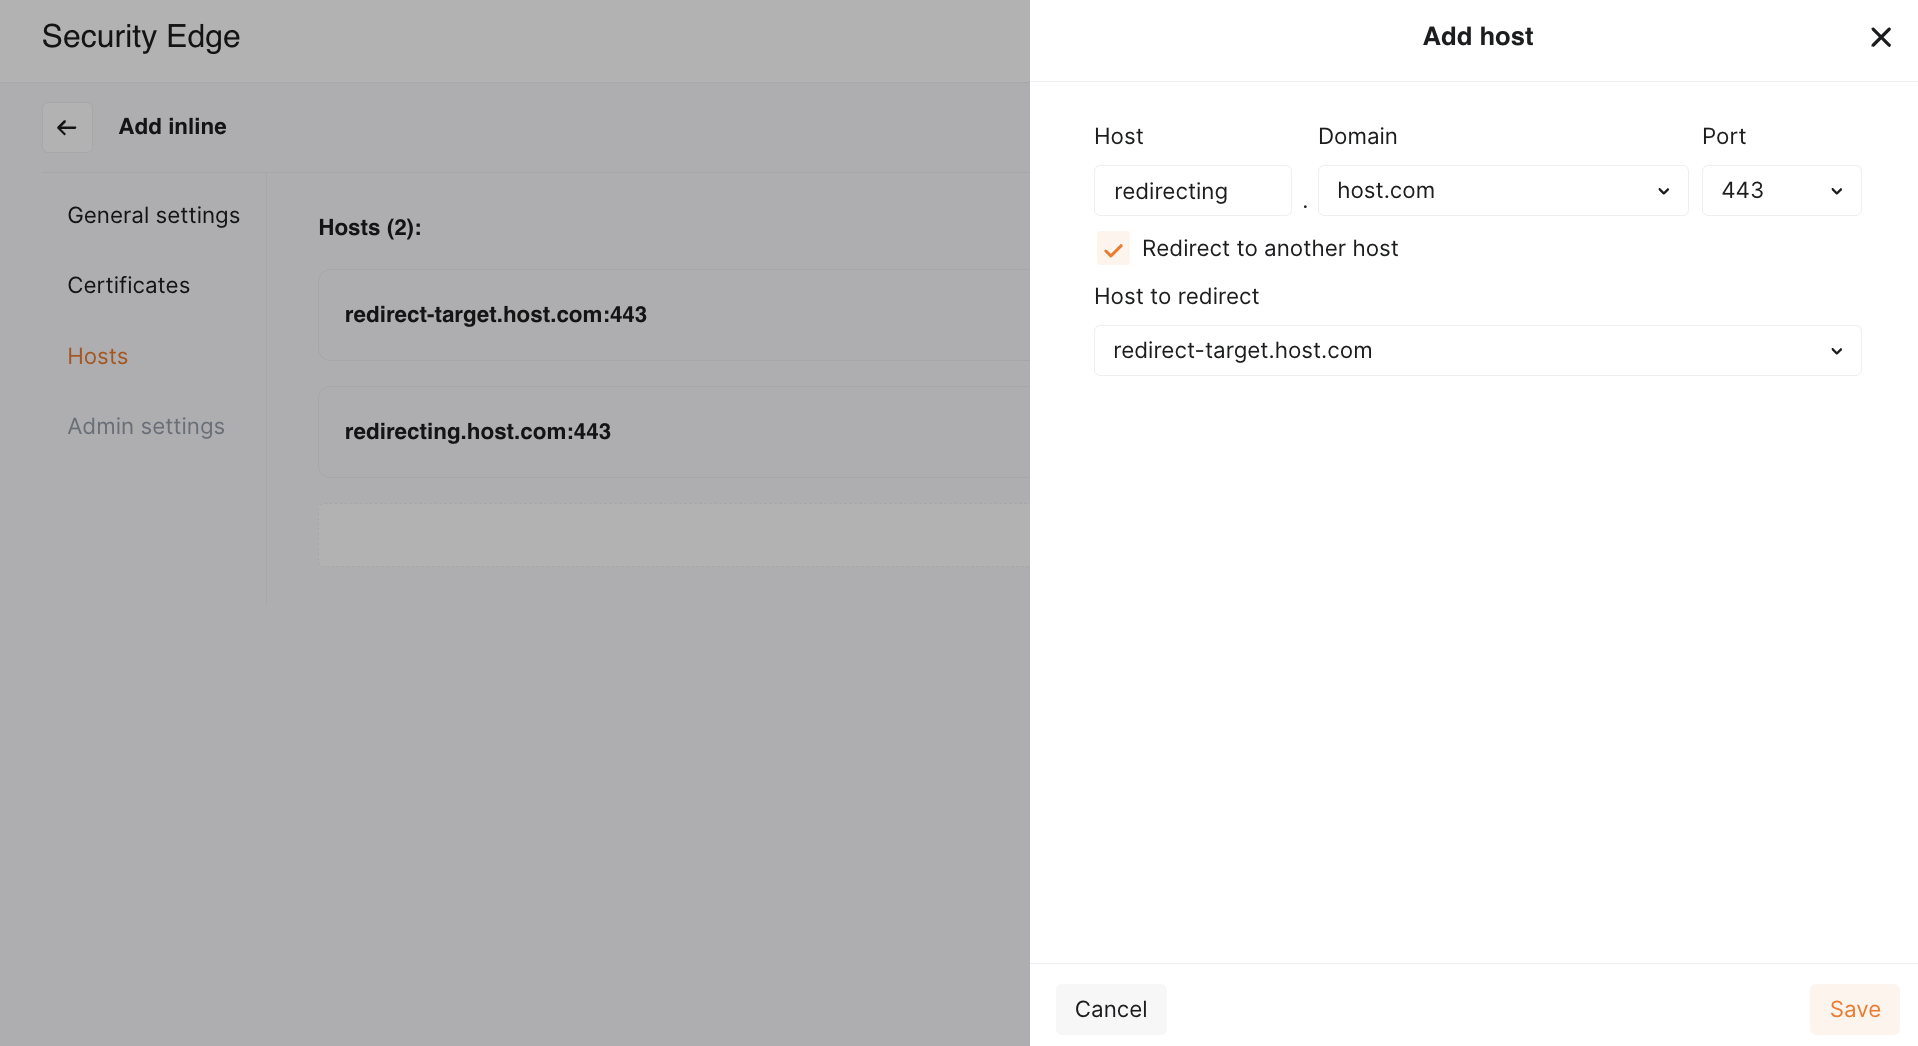Click the back arrow next to Add inline

pyautogui.click(x=67, y=127)
